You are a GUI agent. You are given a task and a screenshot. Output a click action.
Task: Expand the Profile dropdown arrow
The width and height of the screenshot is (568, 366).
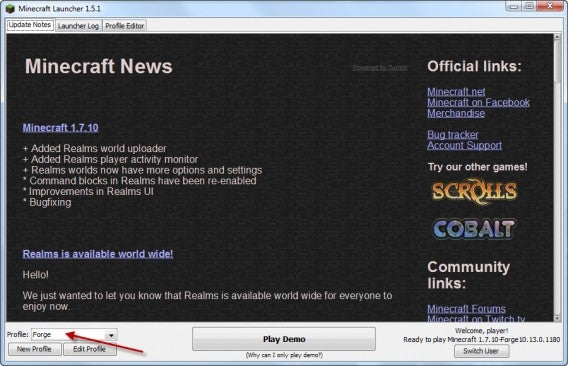click(x=111, y=335)
